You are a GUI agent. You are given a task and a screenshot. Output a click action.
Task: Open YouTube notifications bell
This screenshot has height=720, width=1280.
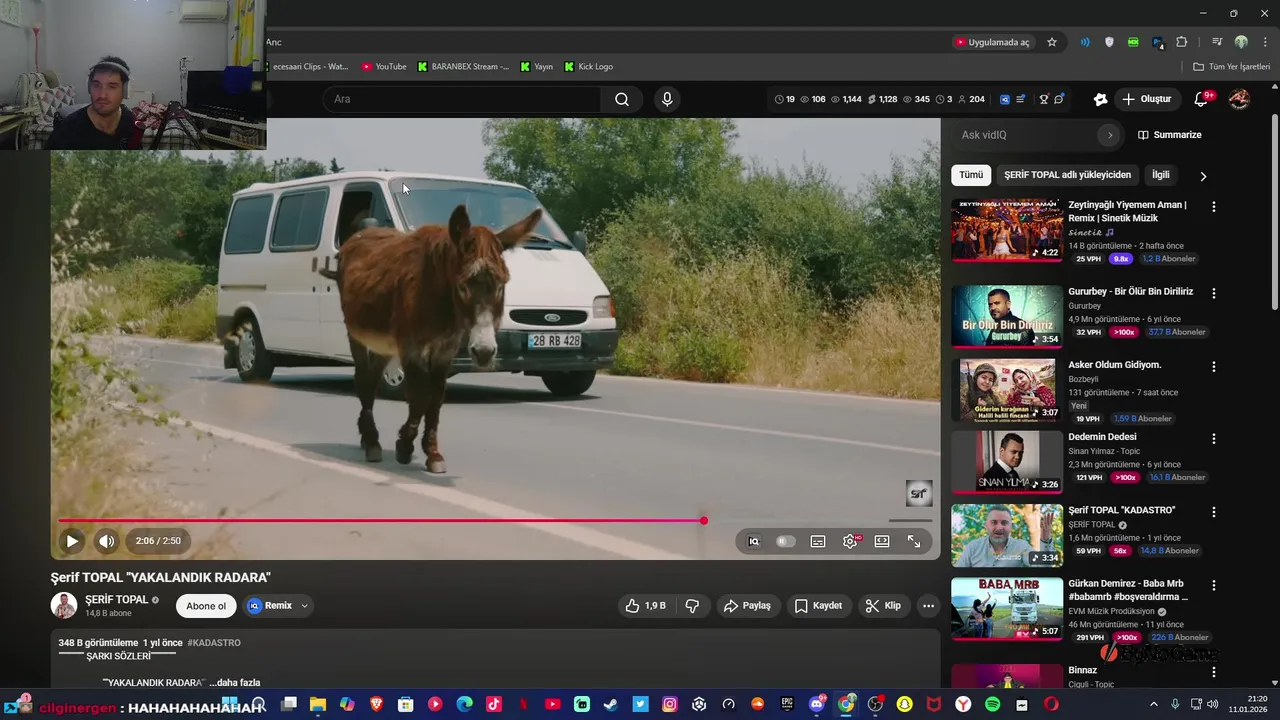pos(1201,99)
